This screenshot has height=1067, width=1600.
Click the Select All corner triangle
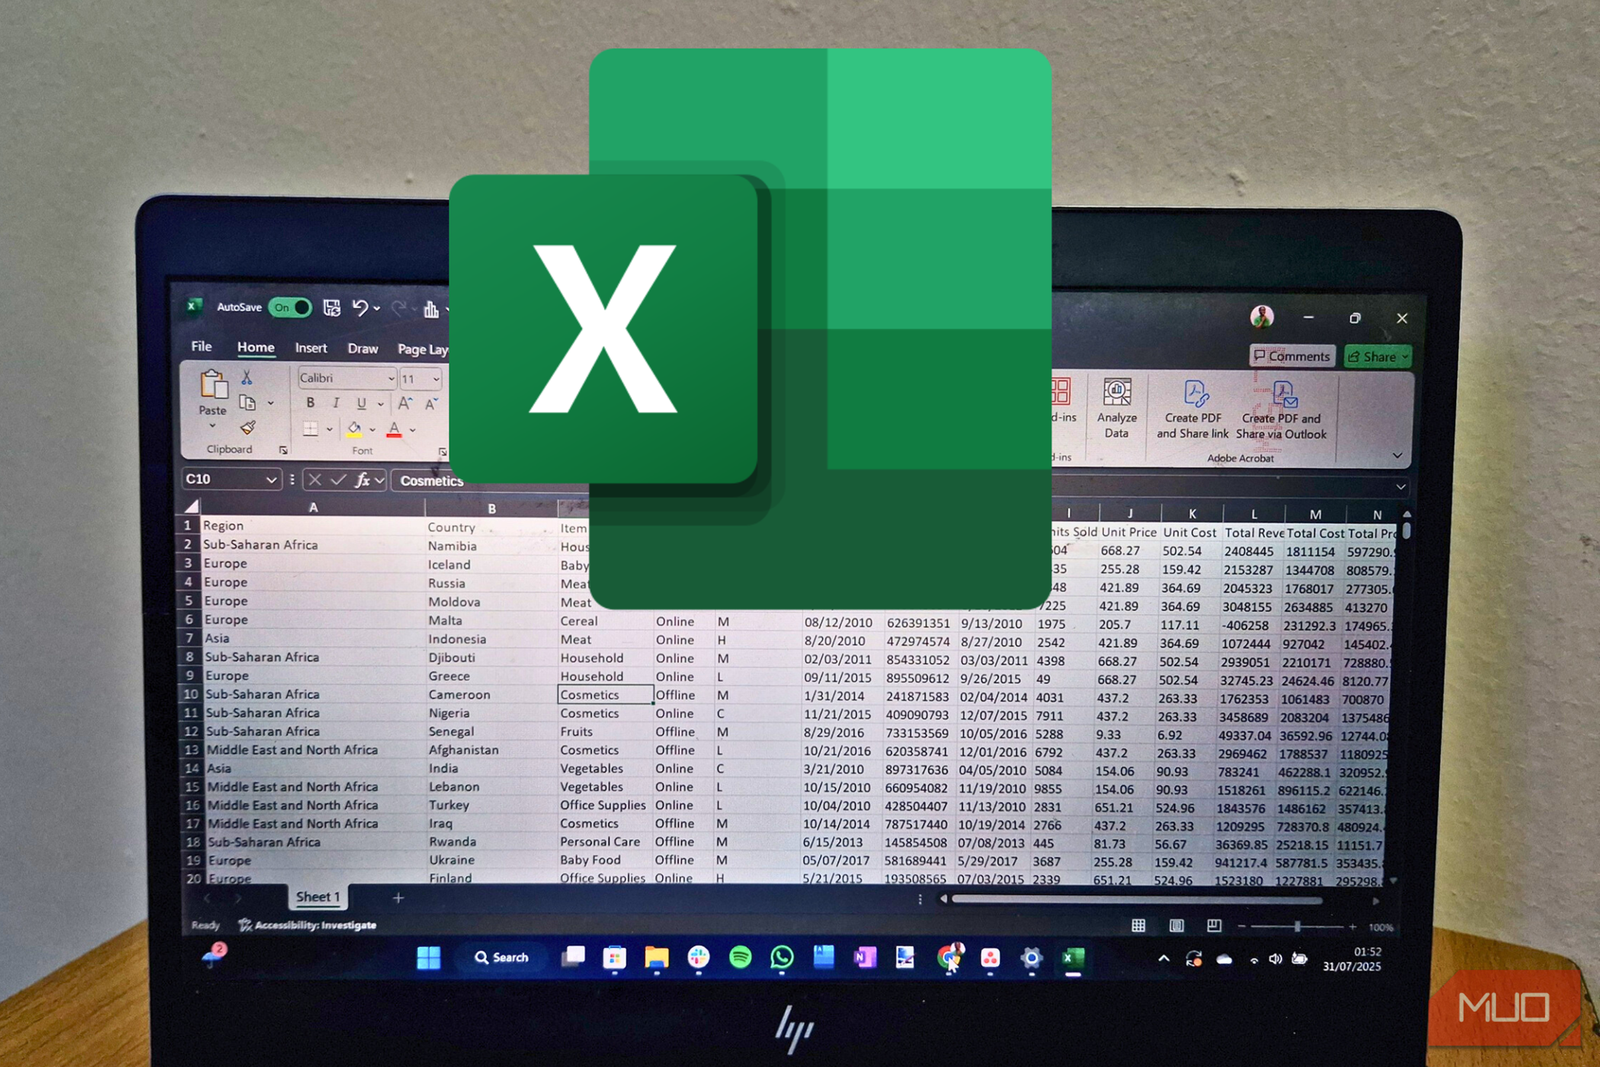coord(190,506)
